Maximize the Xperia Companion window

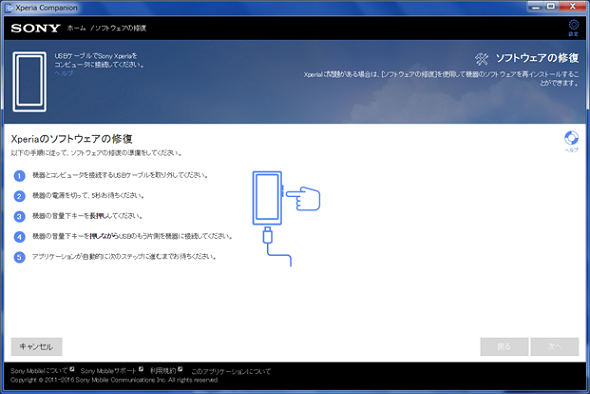click(550, 6)
